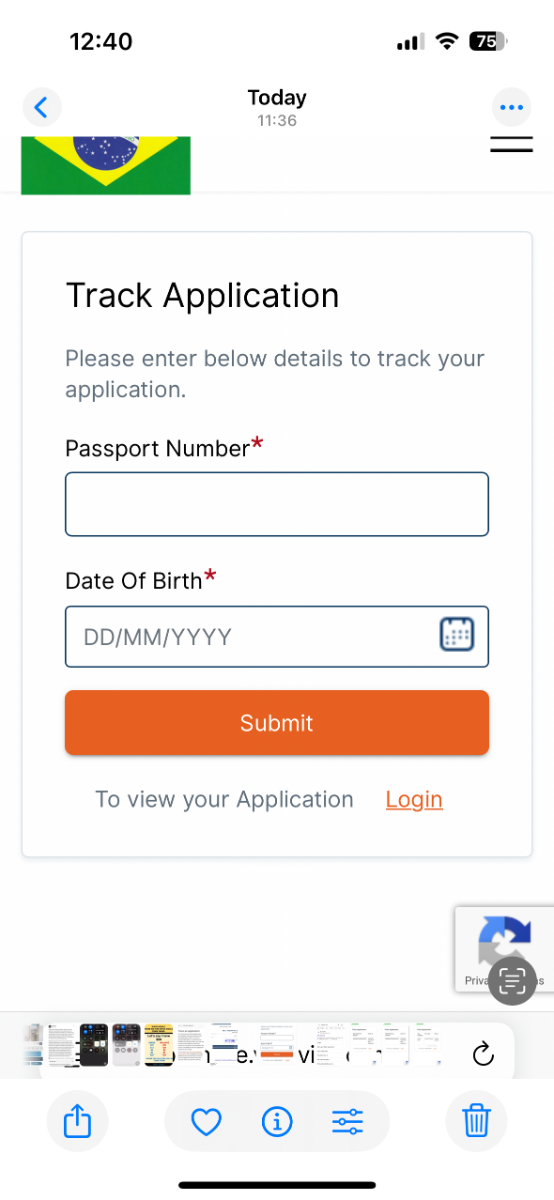Screen dimensions: 554x1200
Task: Show photo info with the info icon
Action: [276, 1122]
